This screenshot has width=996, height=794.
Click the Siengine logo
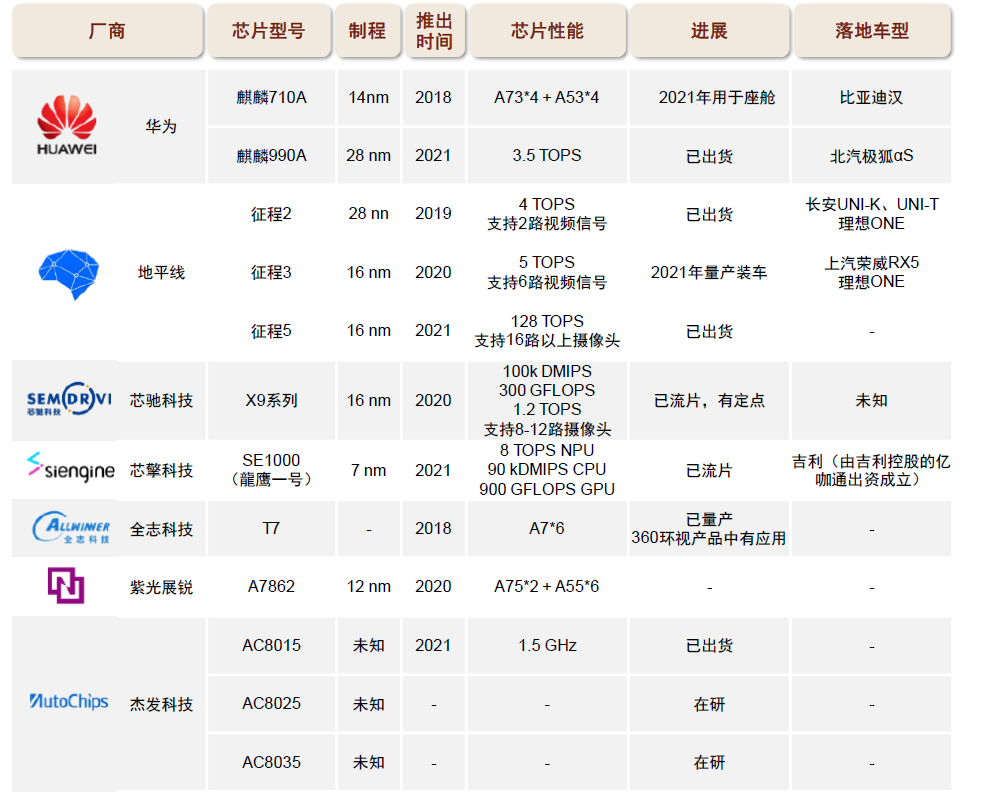[x=70, y=468]
